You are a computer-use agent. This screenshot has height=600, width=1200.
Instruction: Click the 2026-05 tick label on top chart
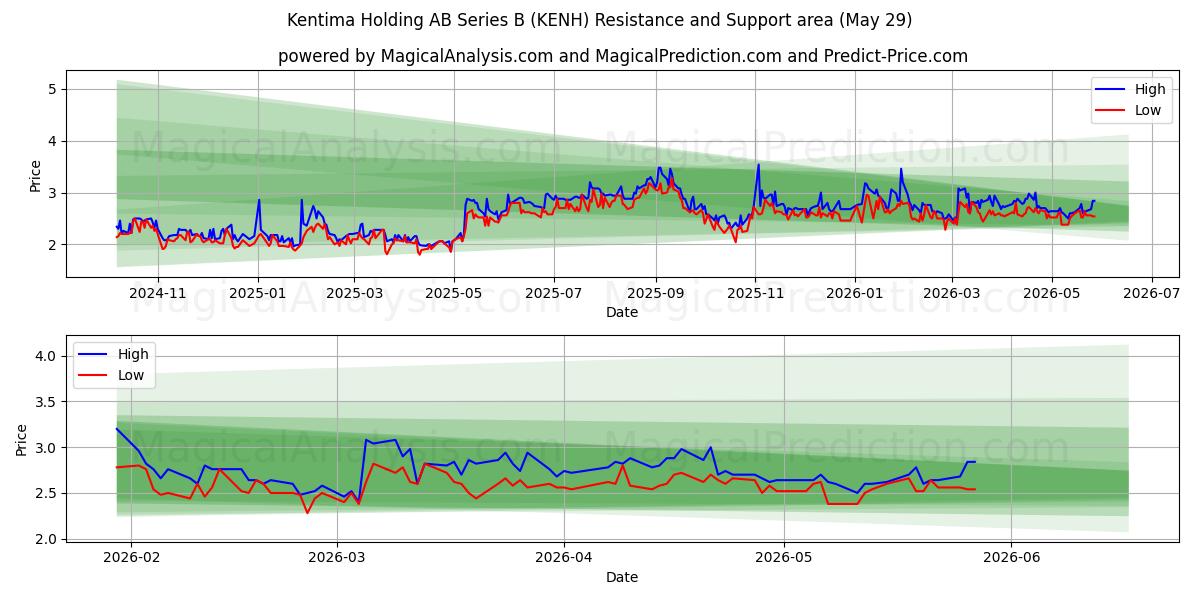(x=1052, y=295)
